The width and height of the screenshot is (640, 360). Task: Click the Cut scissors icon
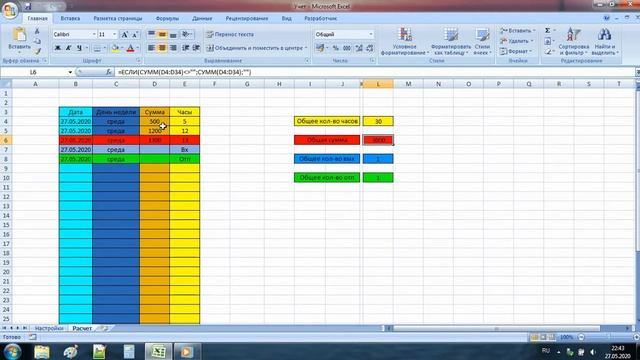tap(37, 32)
